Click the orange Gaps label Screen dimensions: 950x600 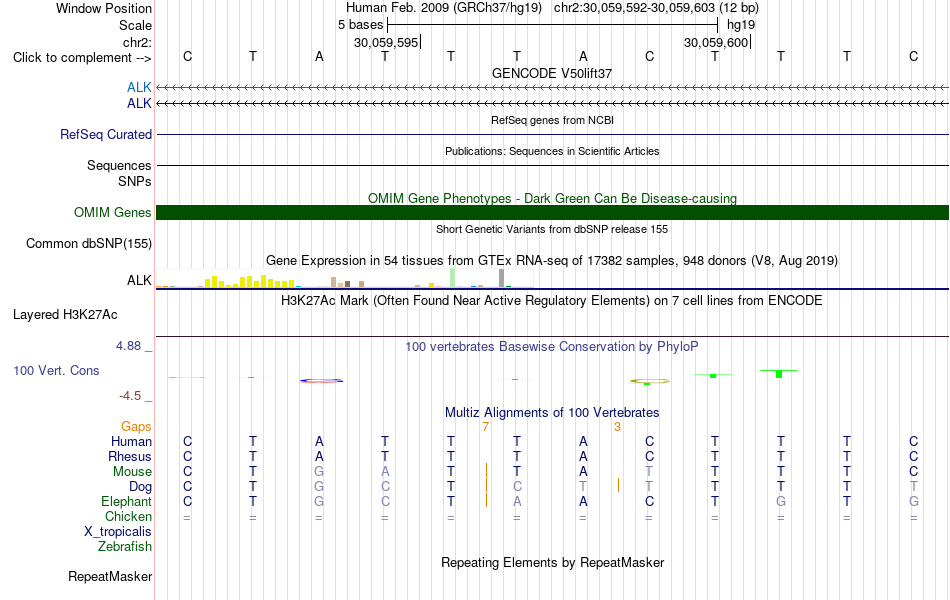click(136, 427)
